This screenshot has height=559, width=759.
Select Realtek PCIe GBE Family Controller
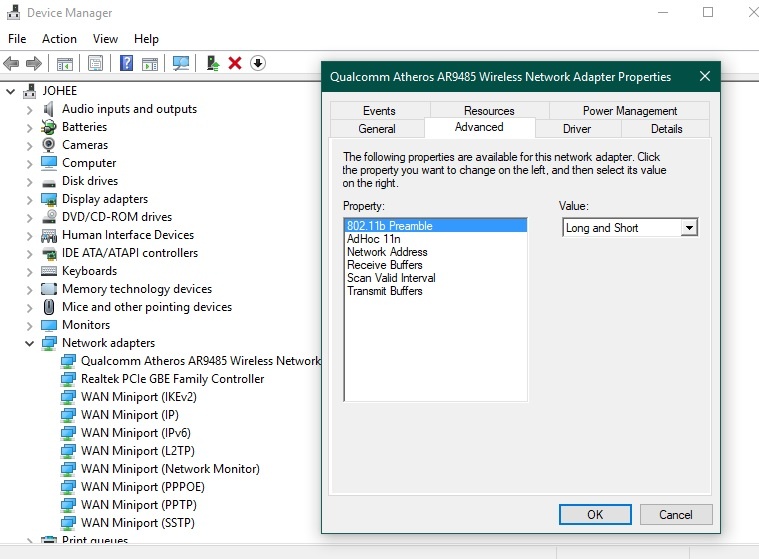point(172,379)
